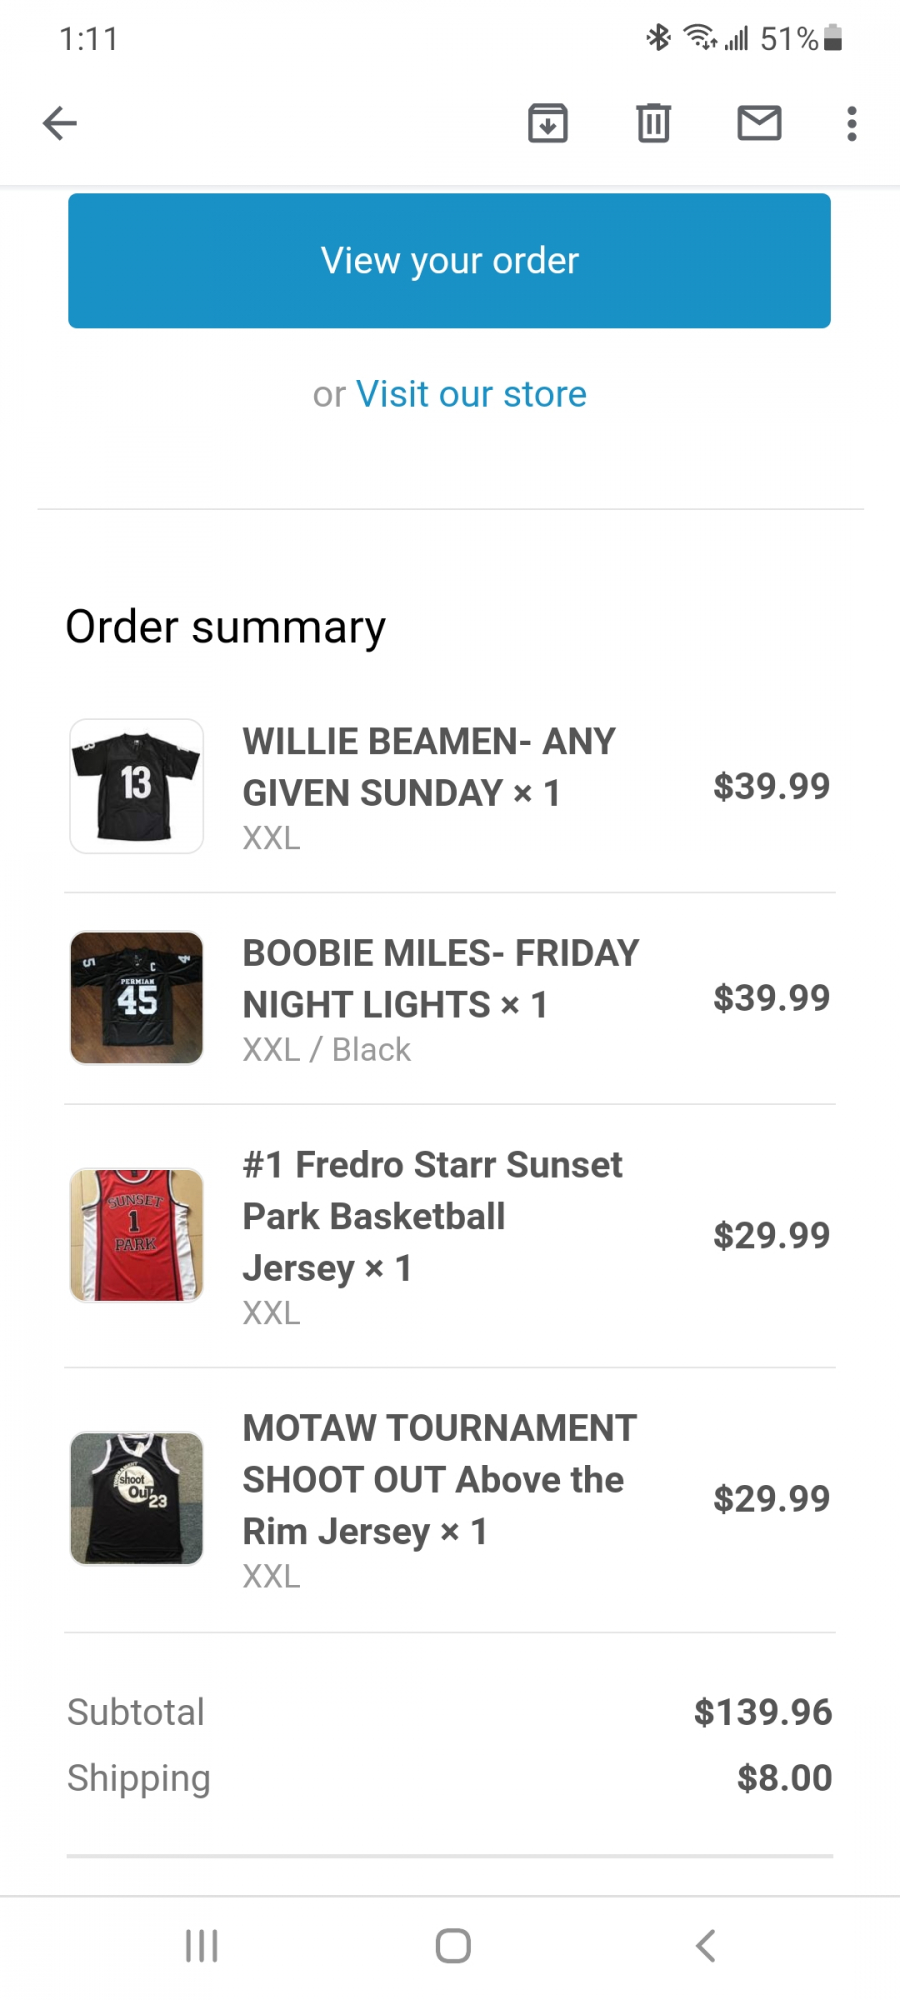
Task: Tap the Order summary heading
Action: (x=226, y=628)
